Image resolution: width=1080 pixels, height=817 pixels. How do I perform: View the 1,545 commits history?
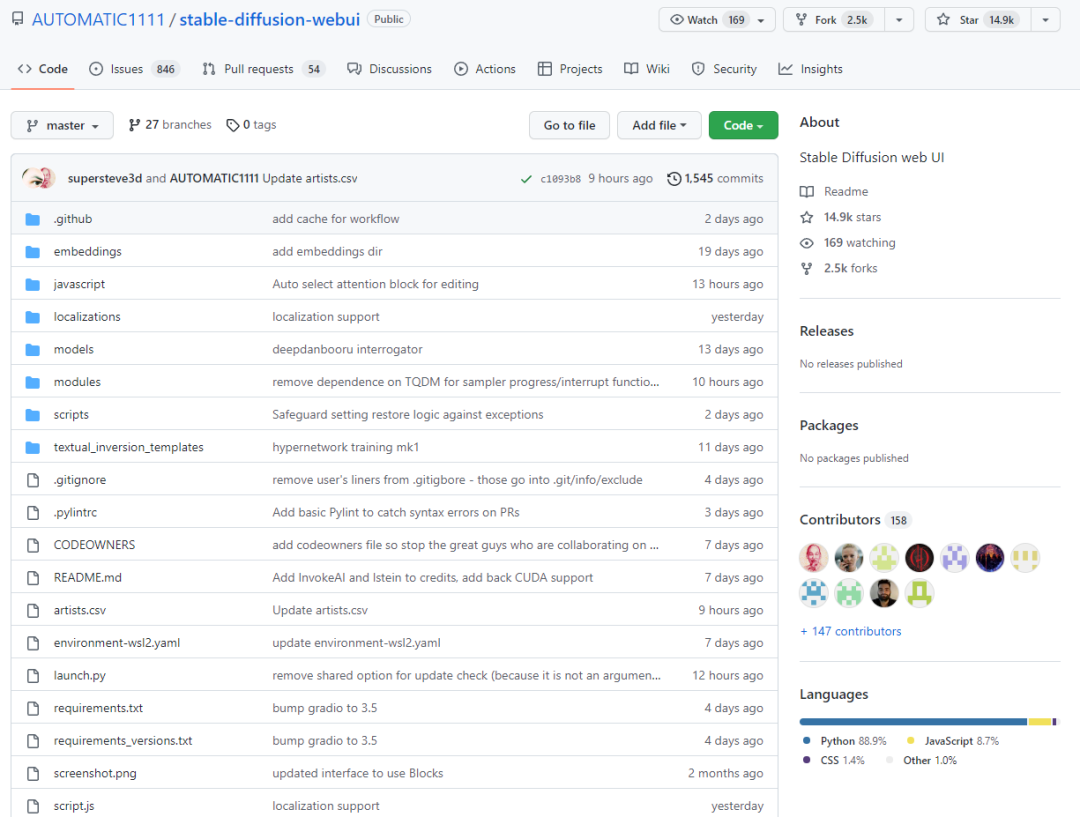pyautogui.click(x=715, y=178)
